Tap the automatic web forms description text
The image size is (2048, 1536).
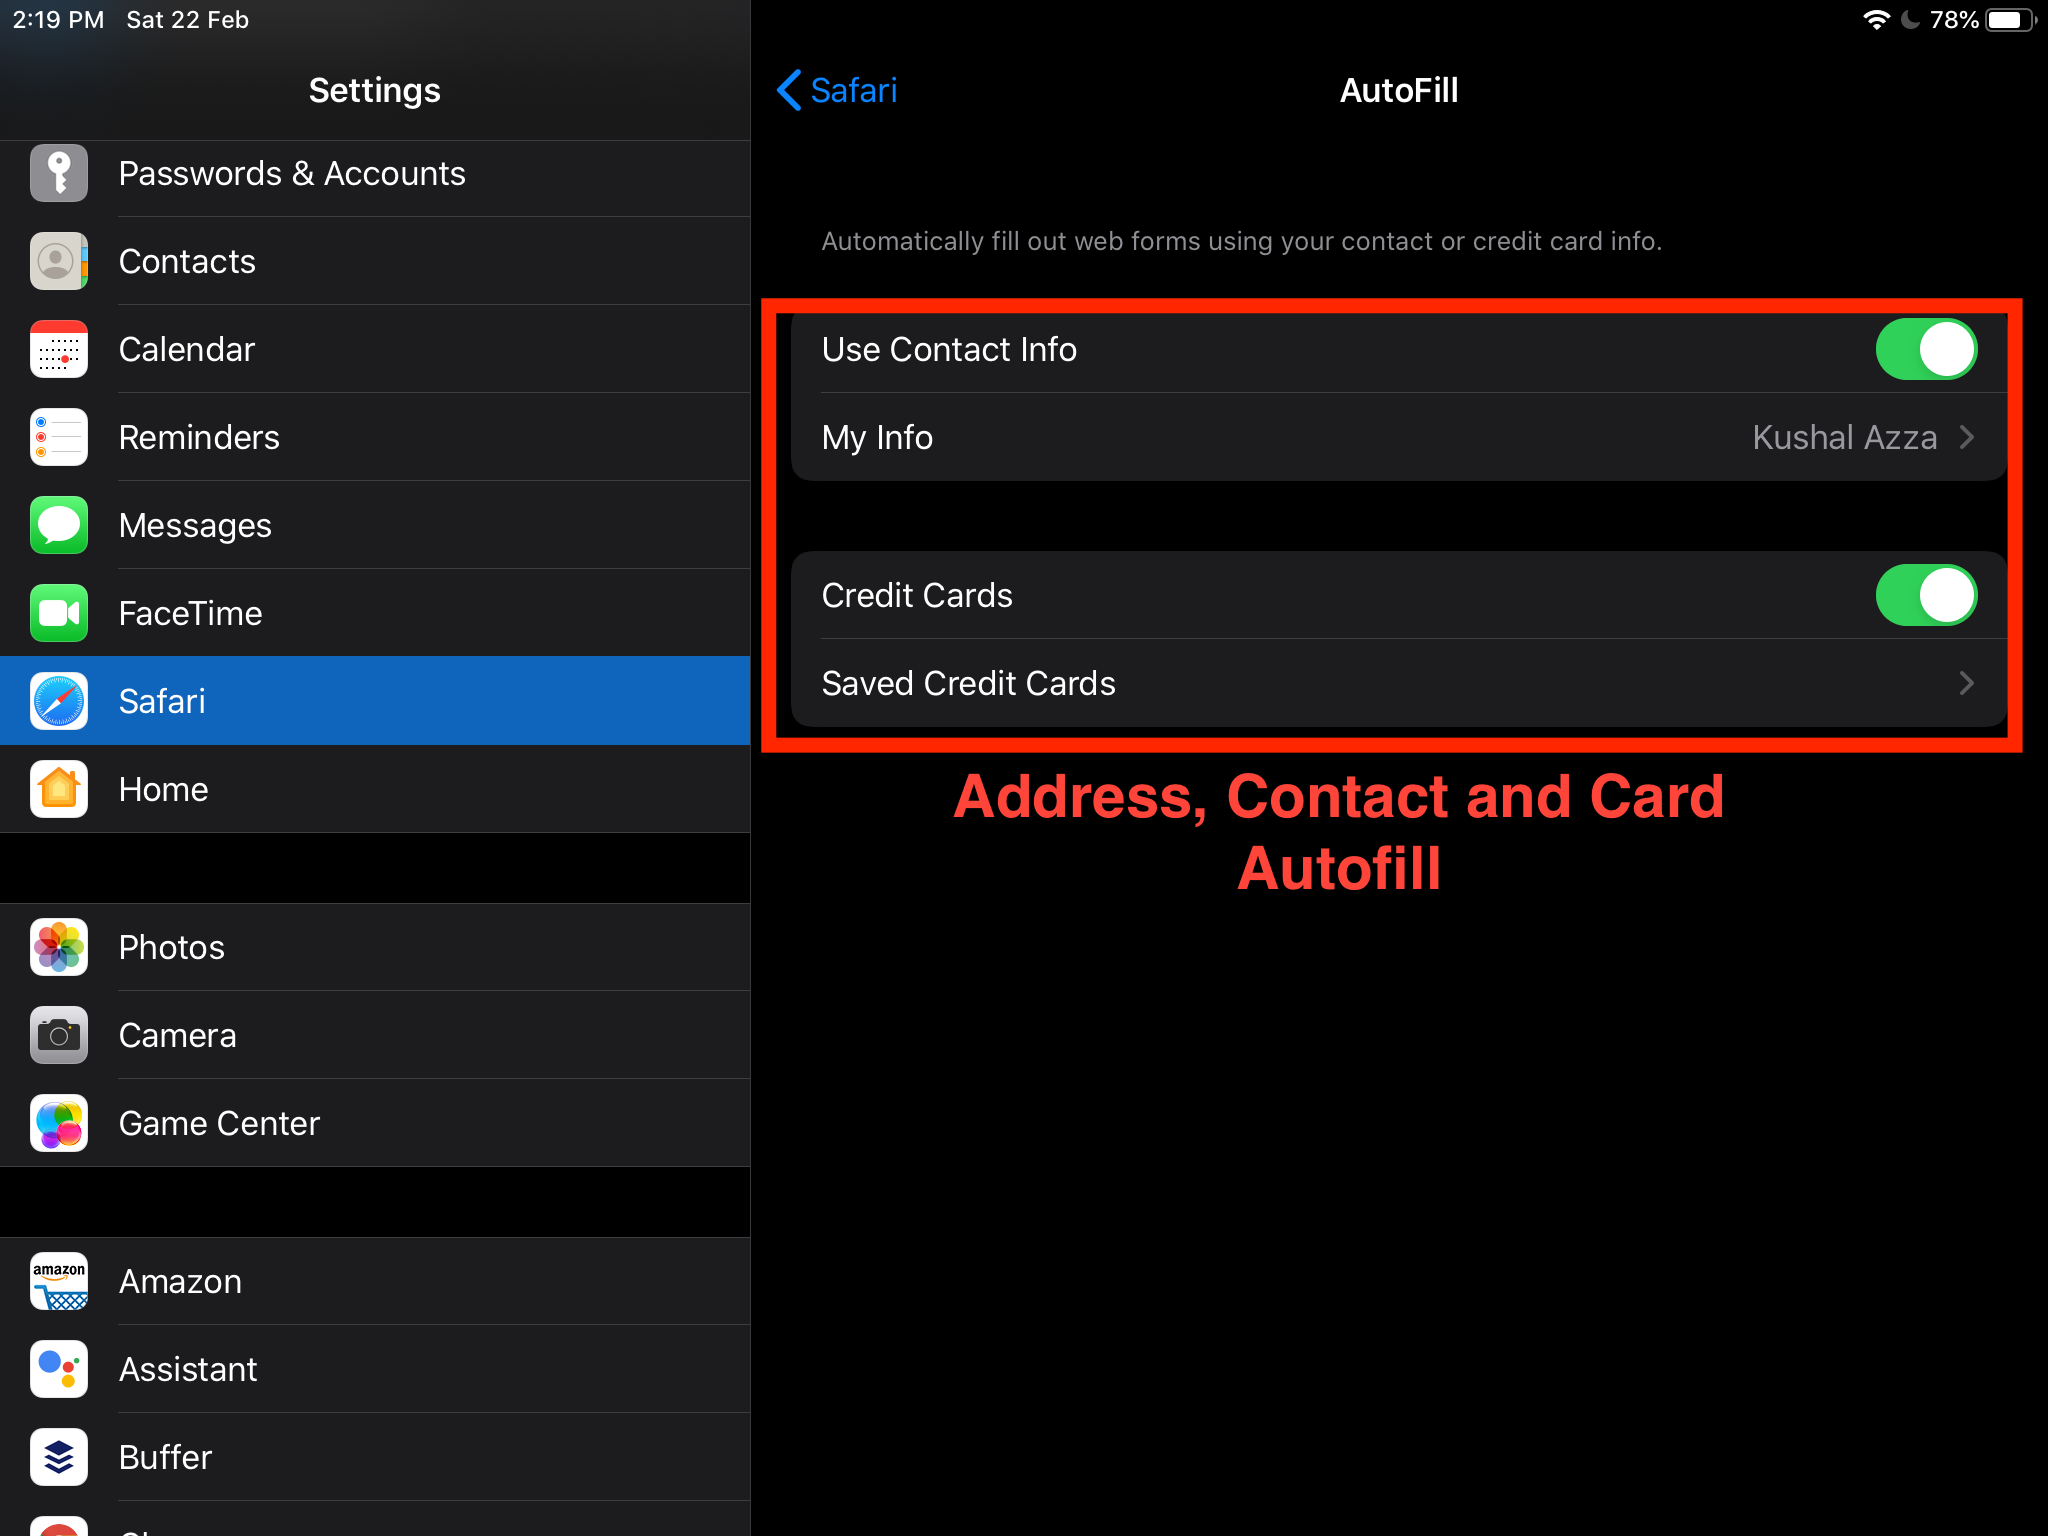coord(1241,241)
